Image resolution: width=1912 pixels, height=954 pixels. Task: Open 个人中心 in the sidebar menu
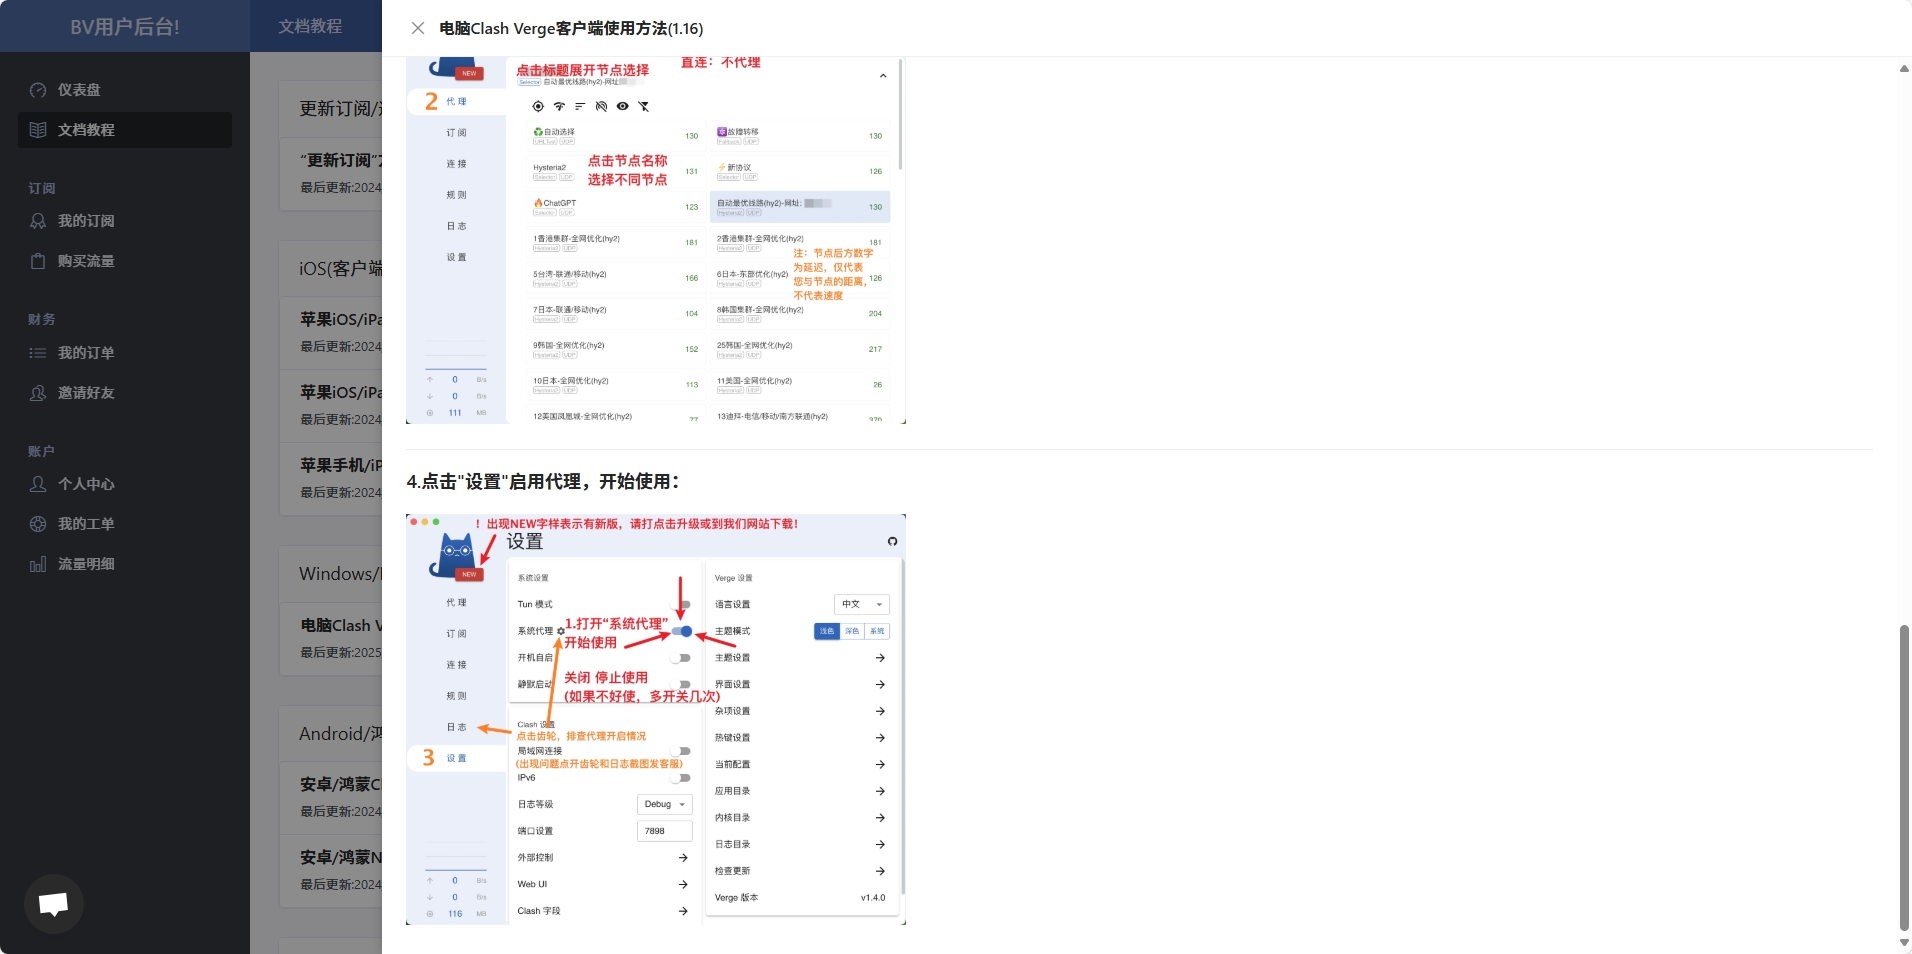coord(86,484)
